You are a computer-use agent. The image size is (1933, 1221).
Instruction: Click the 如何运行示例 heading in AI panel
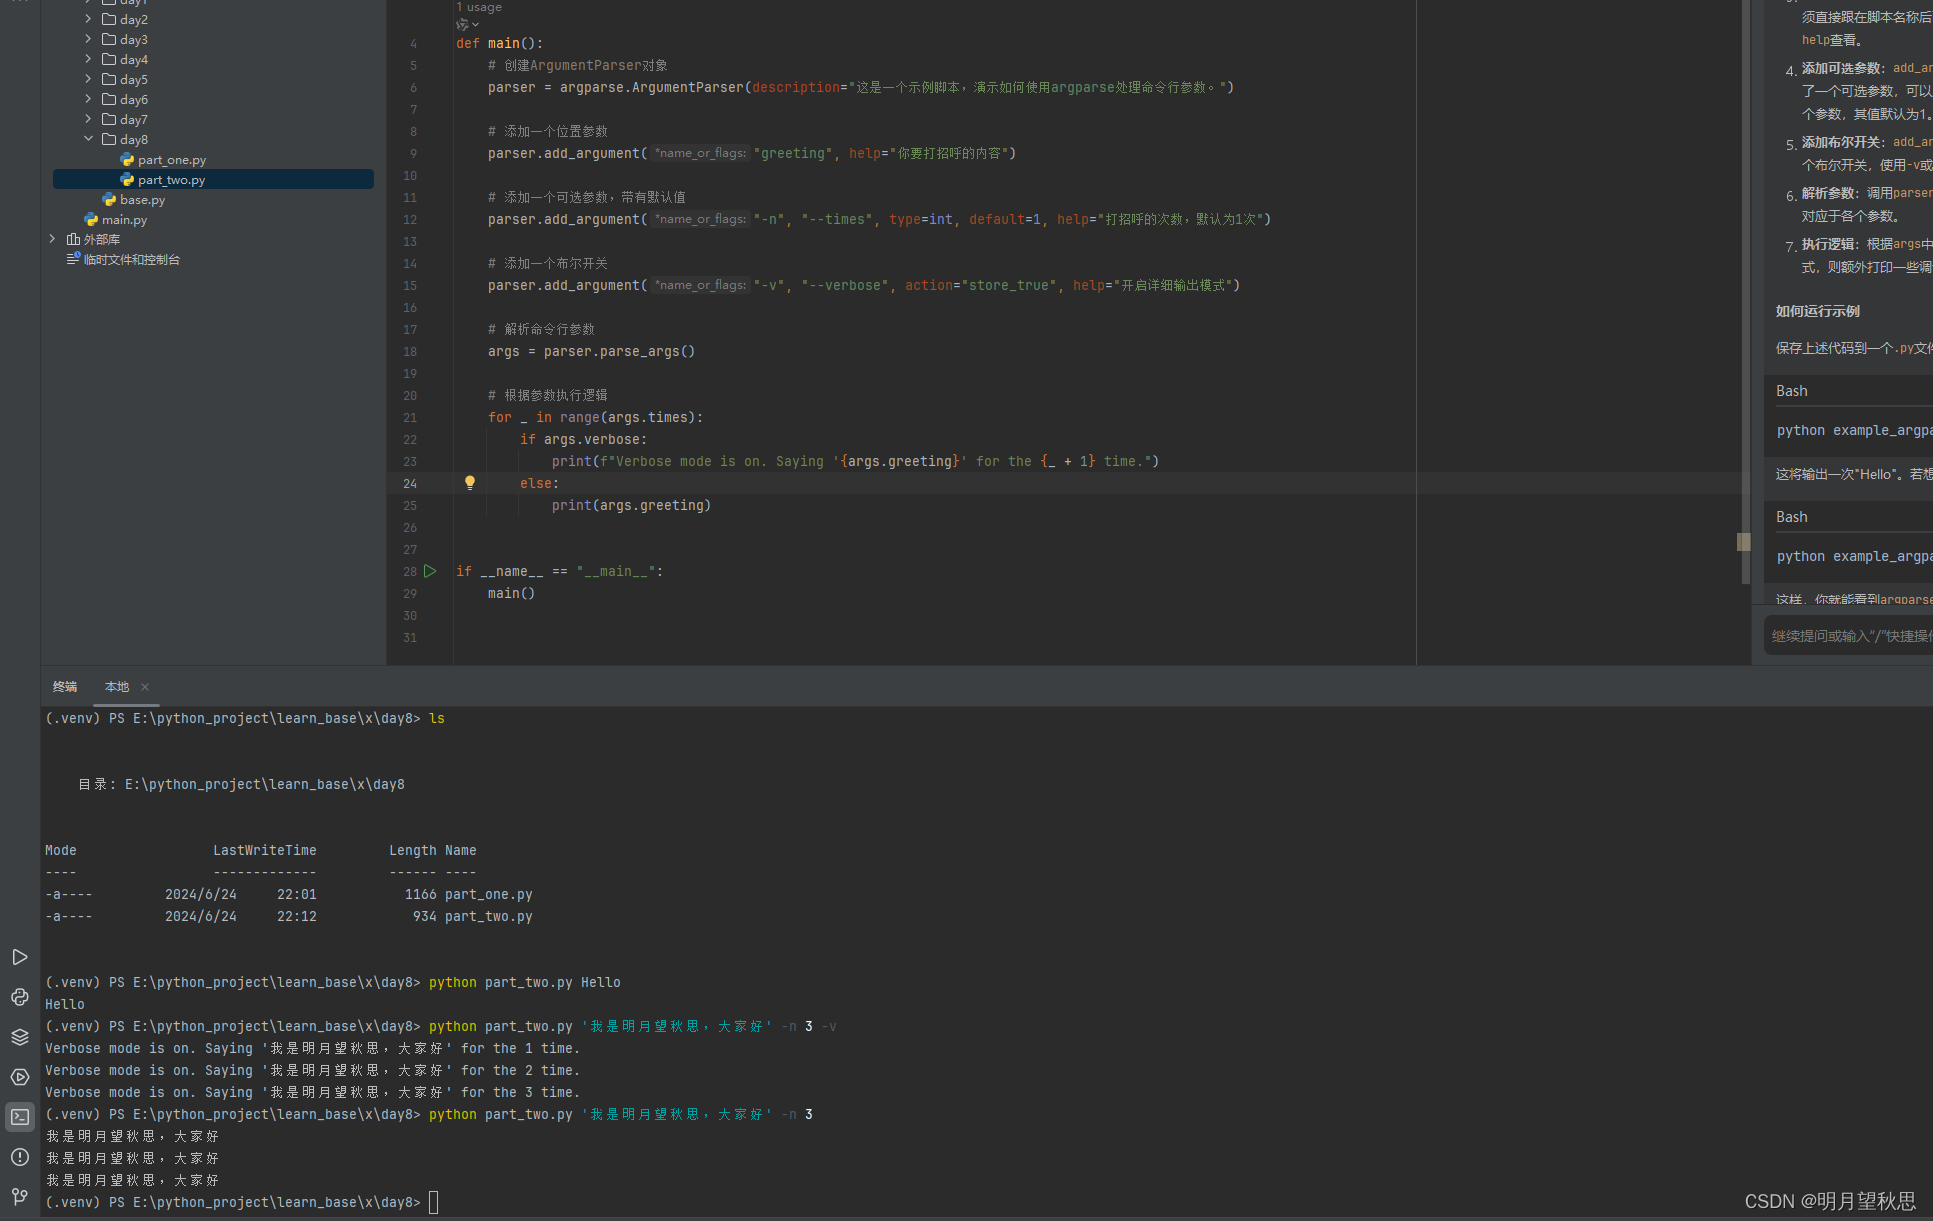pos(1817,311)
